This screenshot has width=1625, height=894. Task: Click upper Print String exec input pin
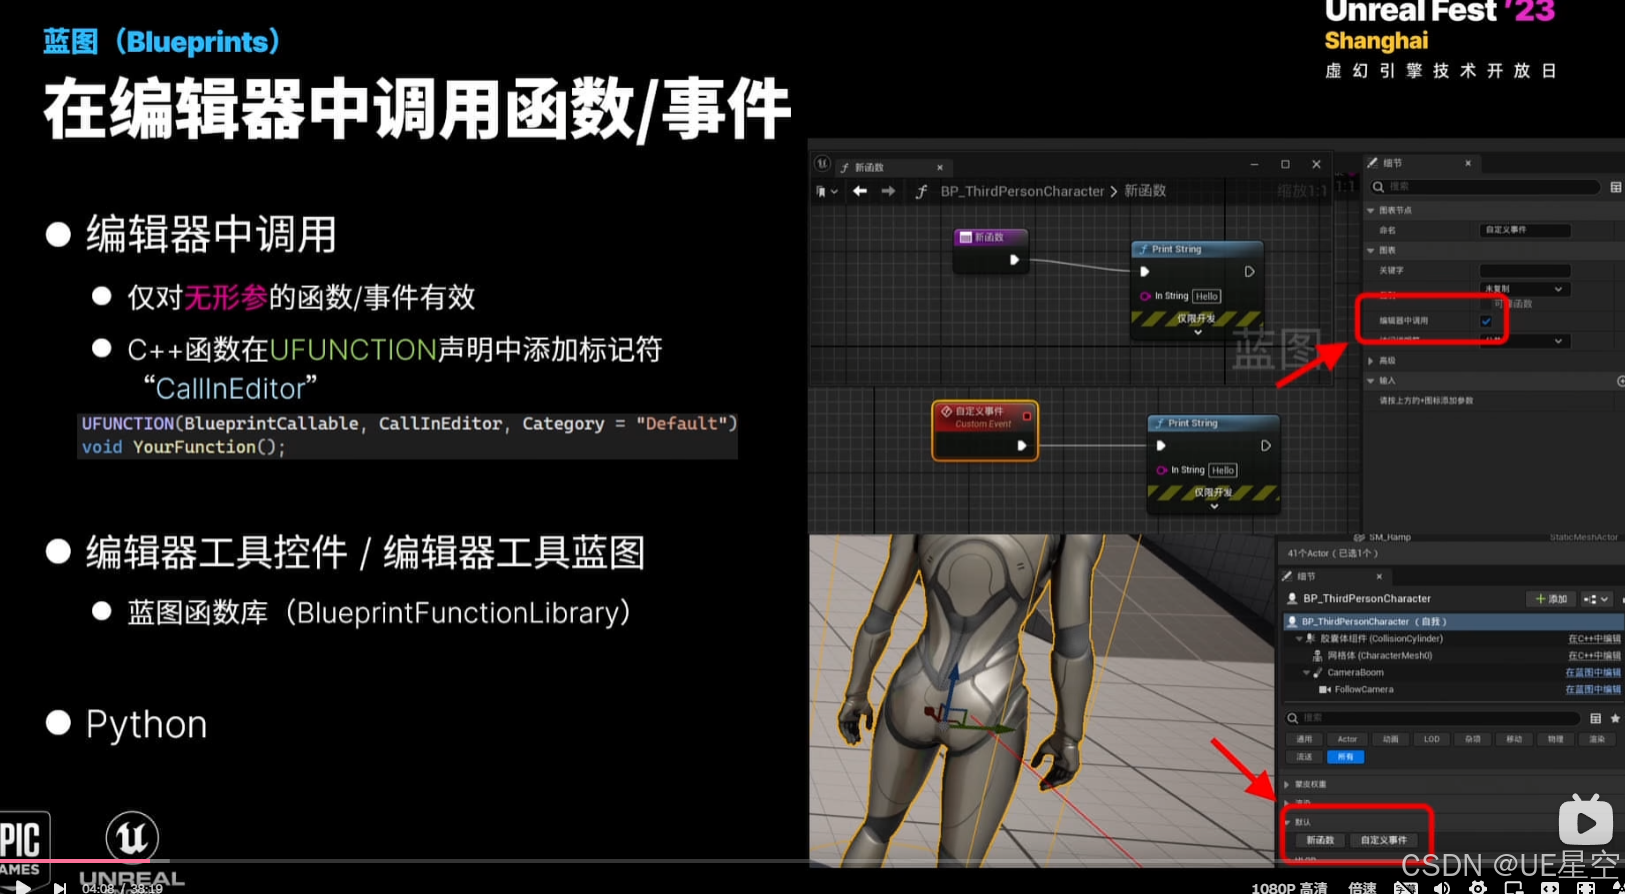click(x=1145, y=271)
